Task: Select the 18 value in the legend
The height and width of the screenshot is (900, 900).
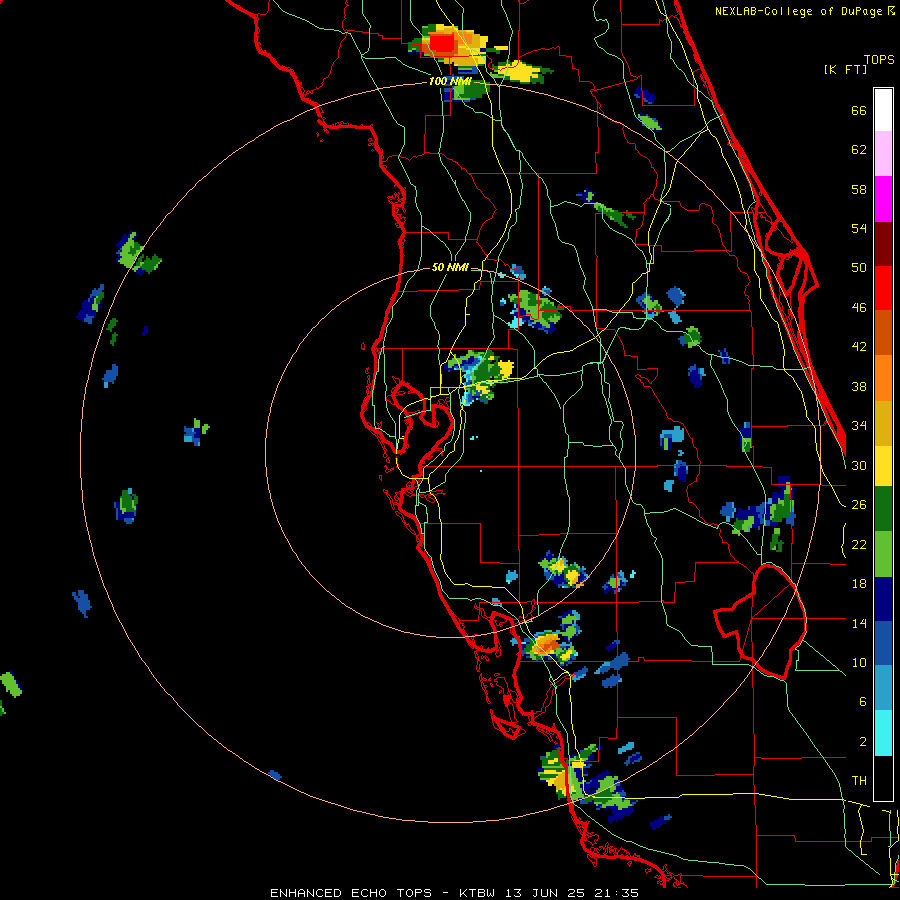Action: point(859,584)
